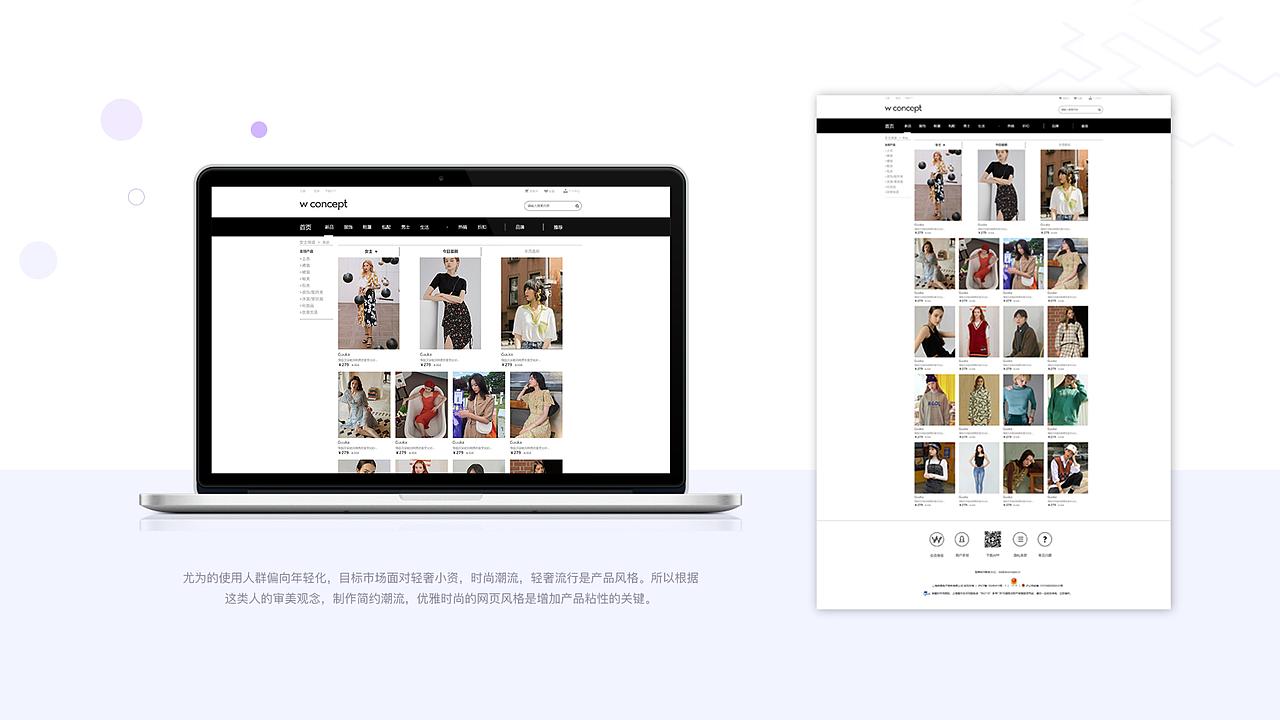The height and width of the screenshot is (720, 1280).
Task: Open the black overall dress with cap photo
Action: tap(934, 468)
